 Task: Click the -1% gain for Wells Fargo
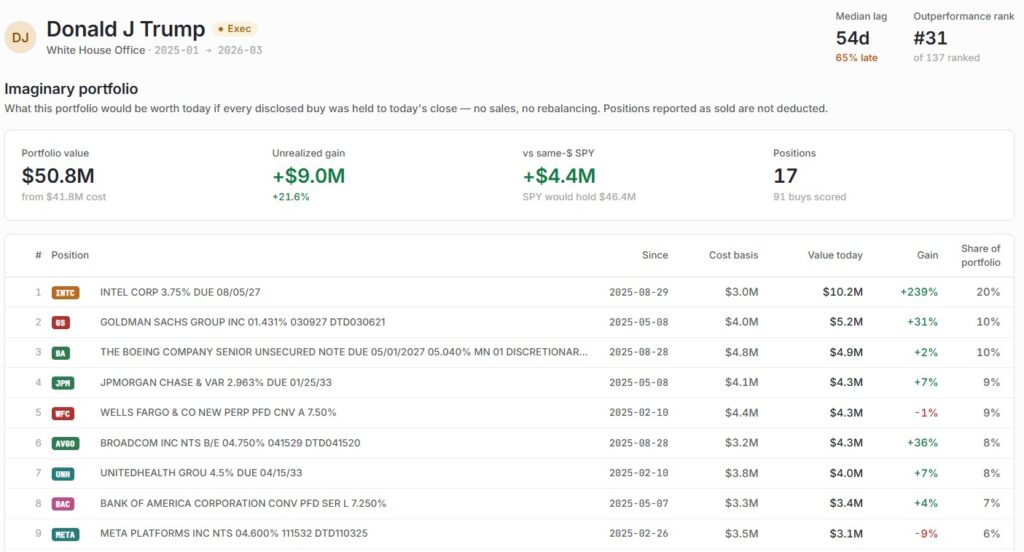coord(926,413)
